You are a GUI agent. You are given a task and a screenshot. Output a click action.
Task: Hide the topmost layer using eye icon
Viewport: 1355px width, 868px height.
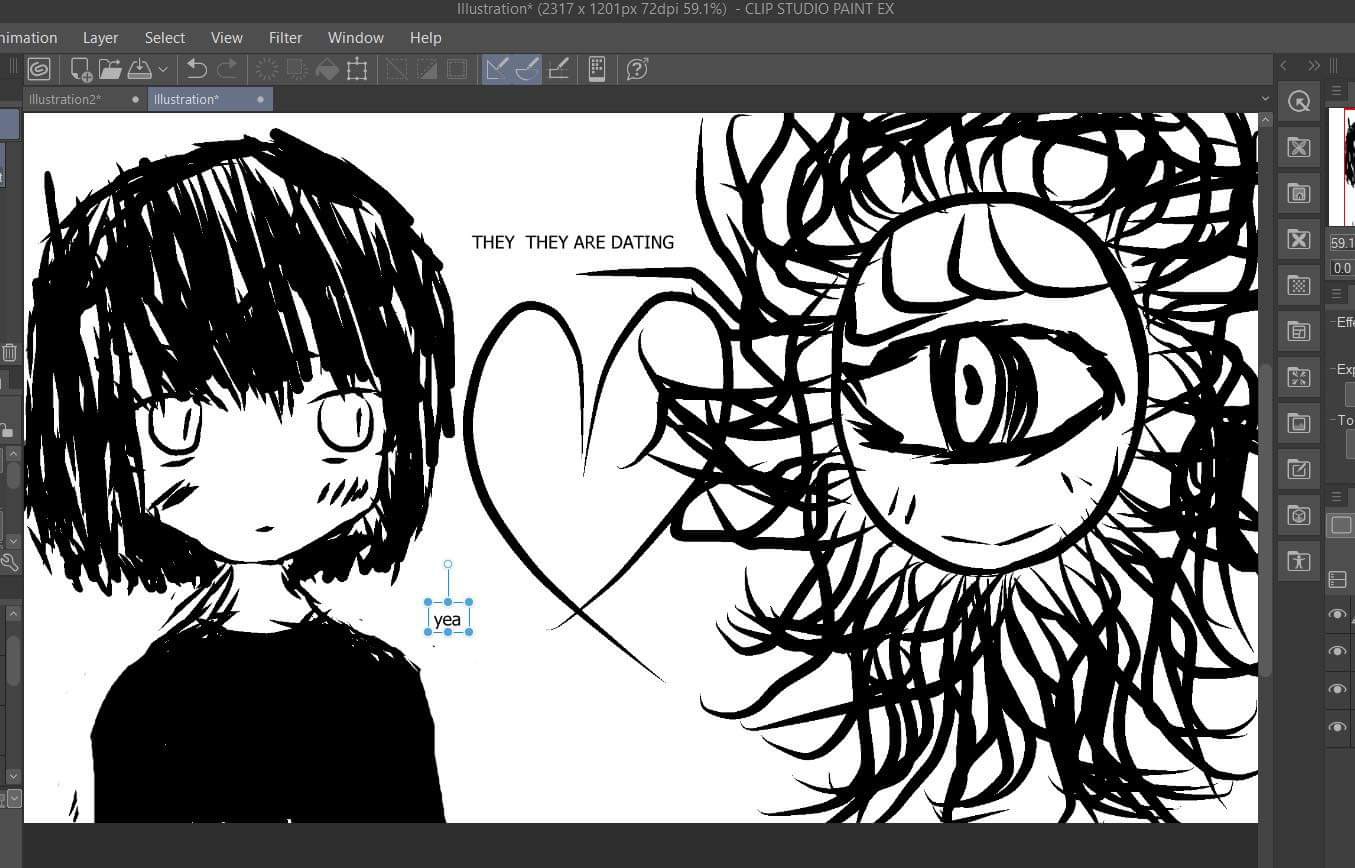pos(1337,614)
